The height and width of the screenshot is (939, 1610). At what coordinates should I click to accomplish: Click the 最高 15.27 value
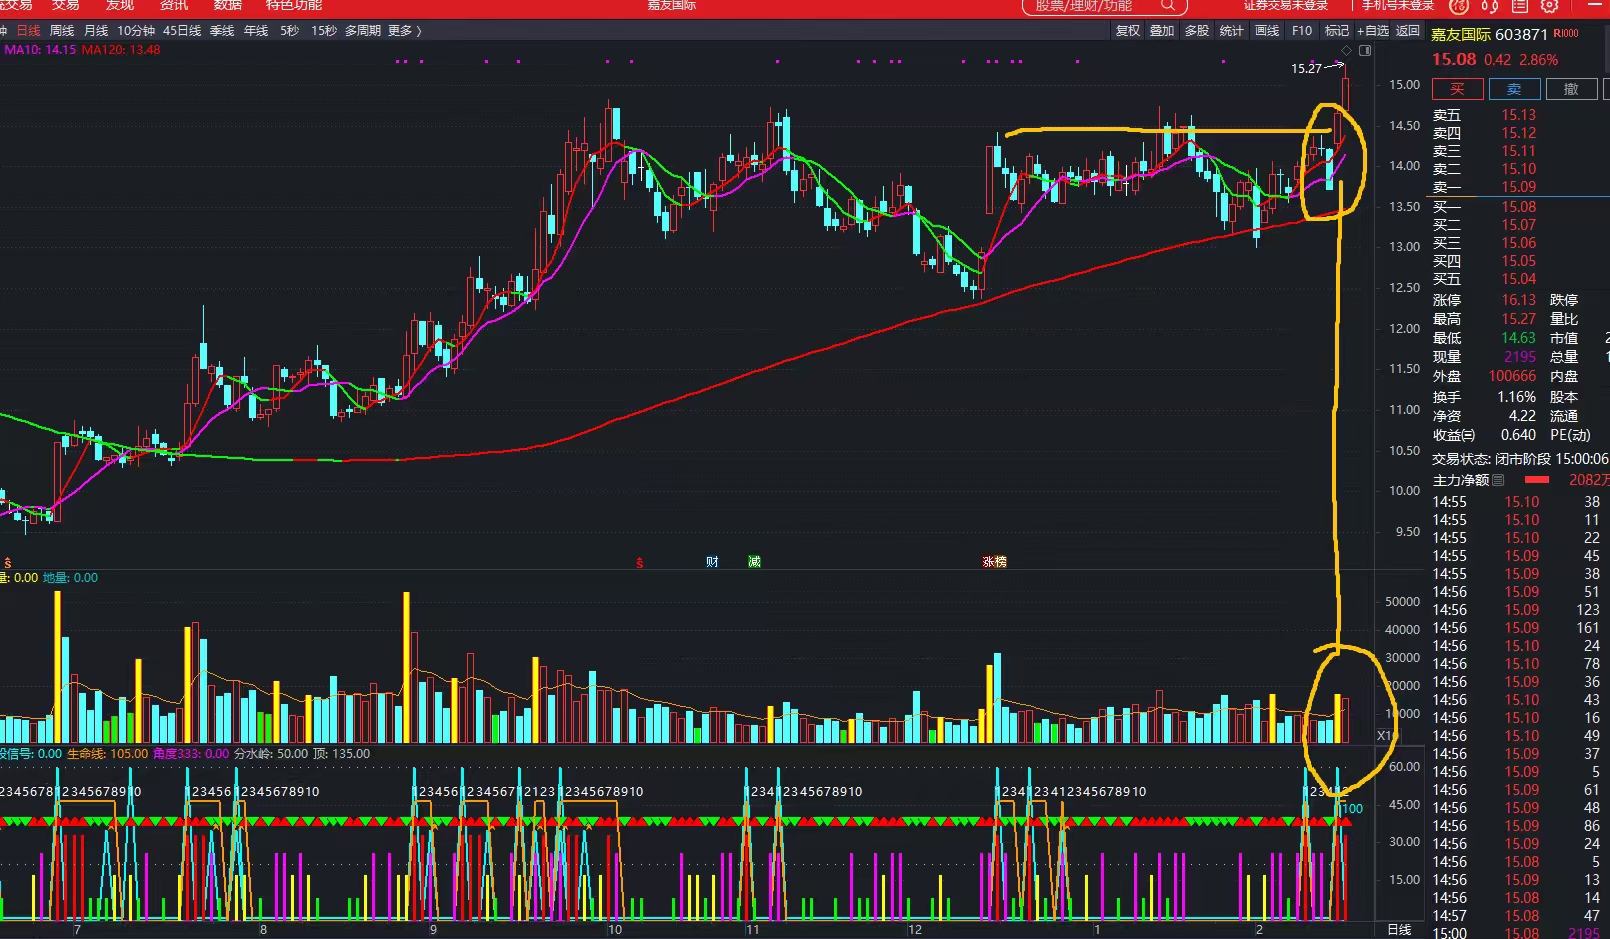point(1518,319)
